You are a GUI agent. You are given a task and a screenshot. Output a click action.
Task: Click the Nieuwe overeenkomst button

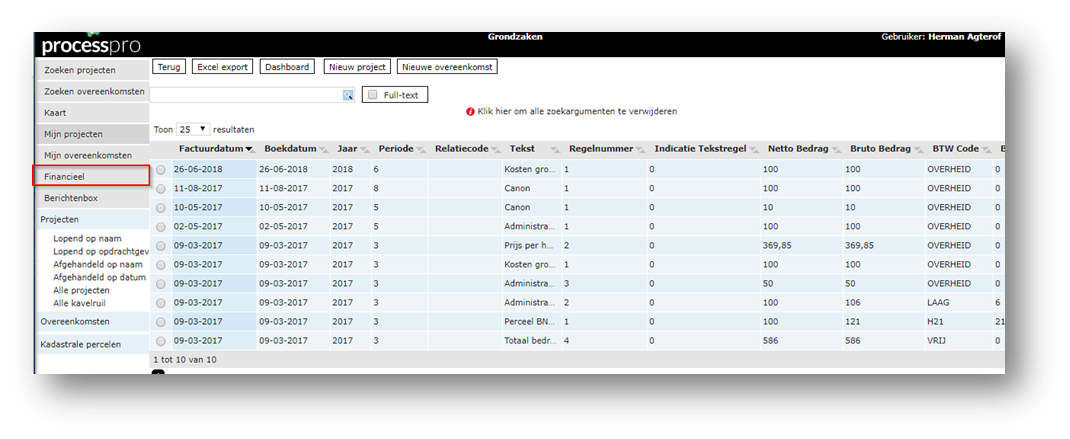[447, 67]
